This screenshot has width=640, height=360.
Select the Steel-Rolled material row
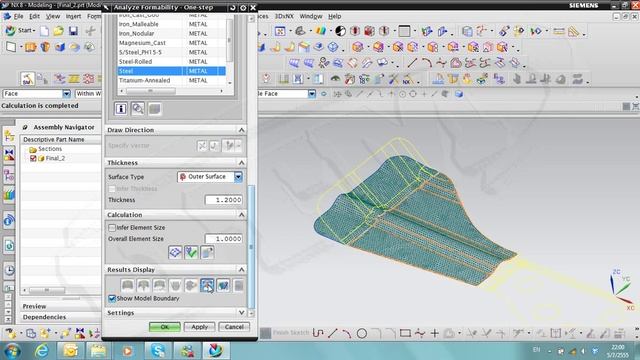171,62
